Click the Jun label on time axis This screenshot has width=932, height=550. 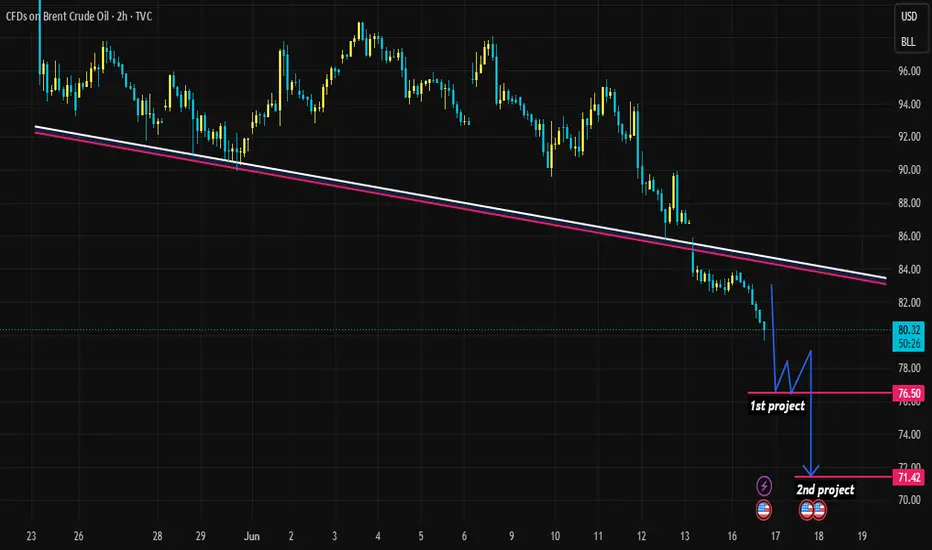pyautogui.click(x=252, y=536)
